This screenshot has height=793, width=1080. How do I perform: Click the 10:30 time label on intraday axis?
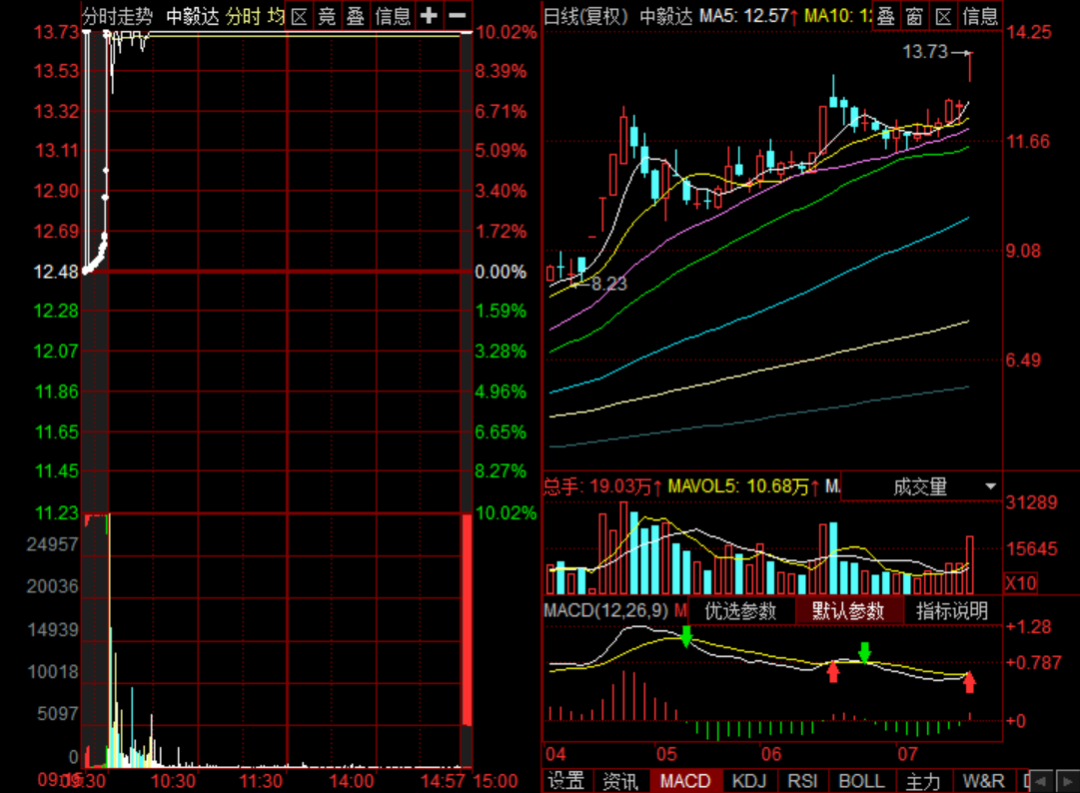tap(173, 781)
